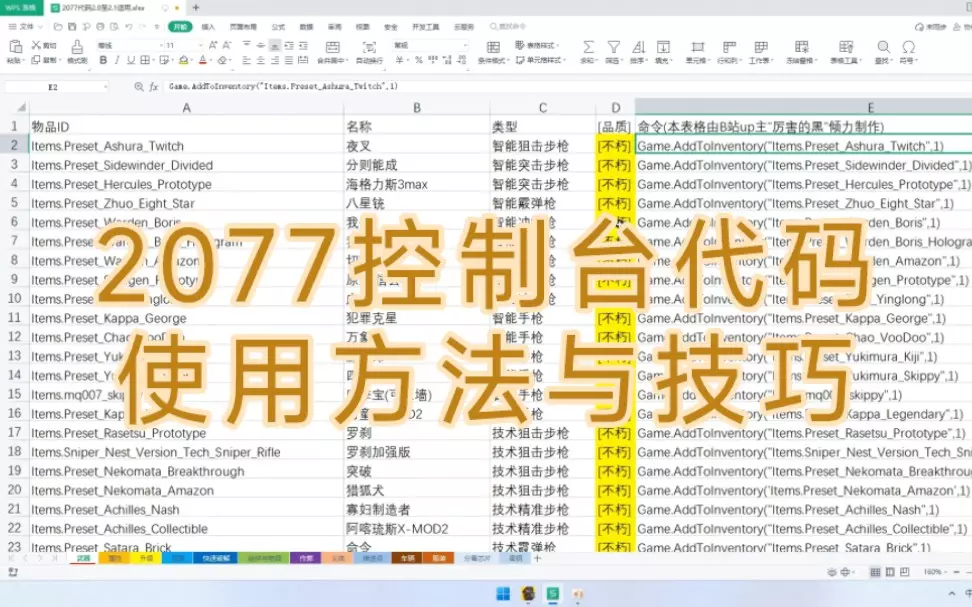972x607 pixels.
Task: Click the Freeze Panes (冻结窗格) icon
Action: [802, 47]
